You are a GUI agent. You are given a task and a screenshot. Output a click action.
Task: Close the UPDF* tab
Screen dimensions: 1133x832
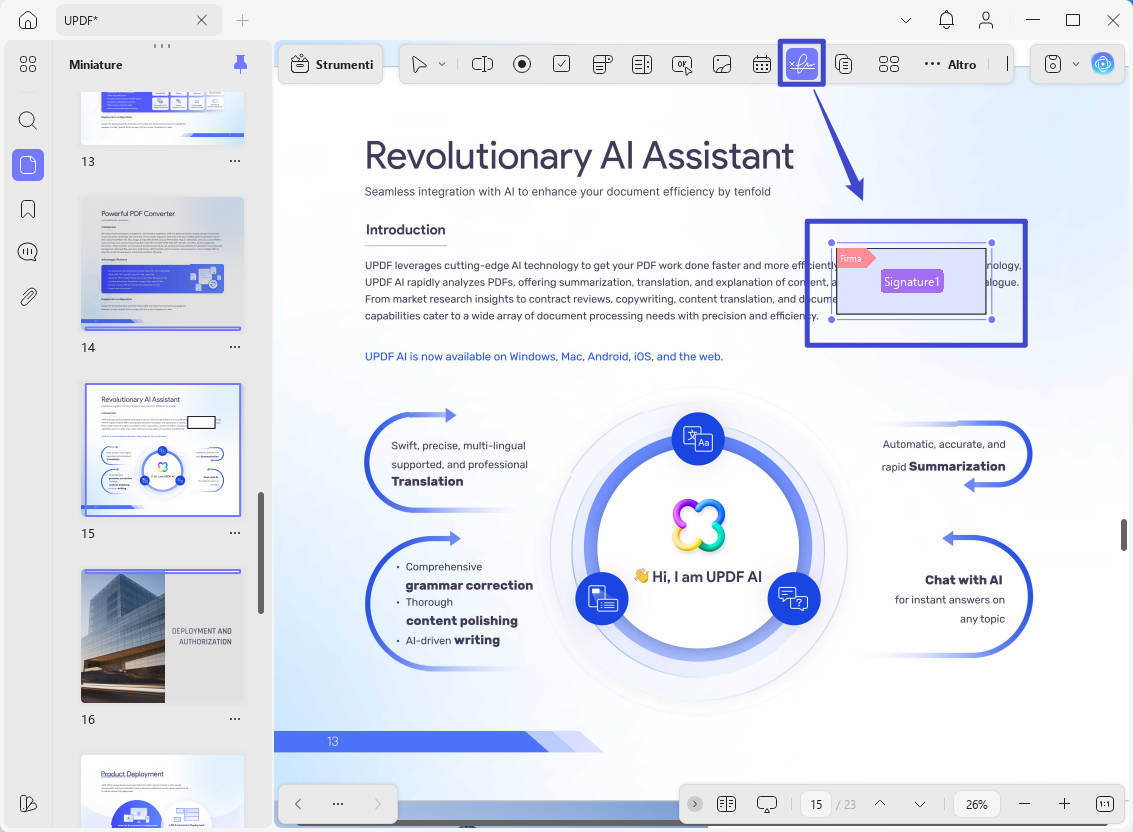point(202,20)
